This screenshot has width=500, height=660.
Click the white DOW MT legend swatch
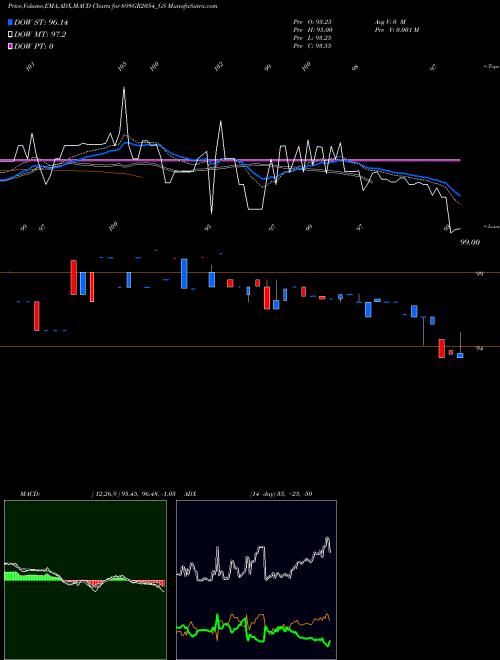pyautogui.click(x=10, y=35)
